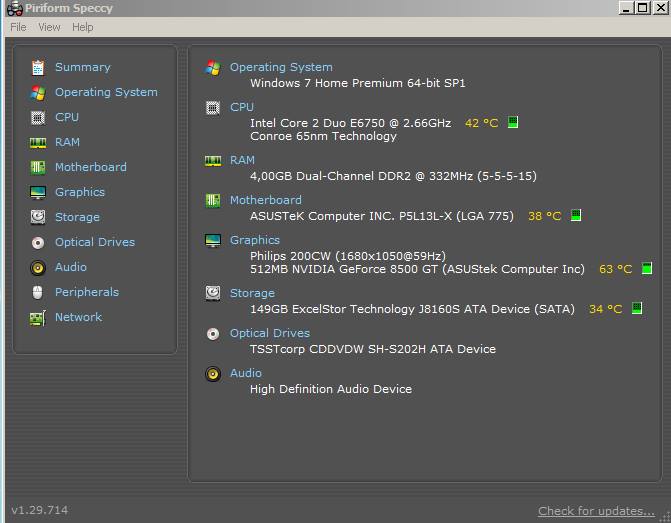The width and height of the screenshot is (671, 523).
Task: Click the 42 °C CPU temperature value
Action: click(481, 123)
